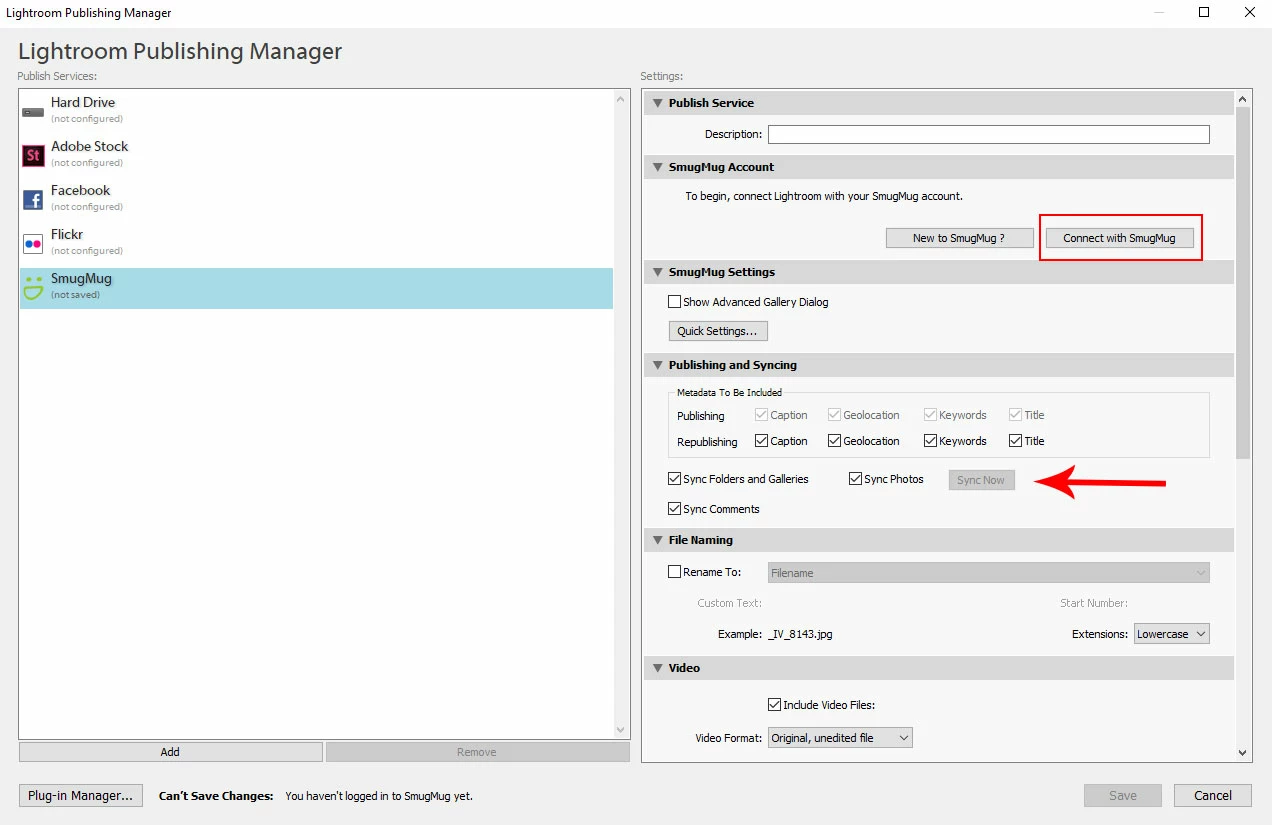1272x825 pixels.
Task: Collapse Publishing and Syncing section
Action: coord(657,365)
